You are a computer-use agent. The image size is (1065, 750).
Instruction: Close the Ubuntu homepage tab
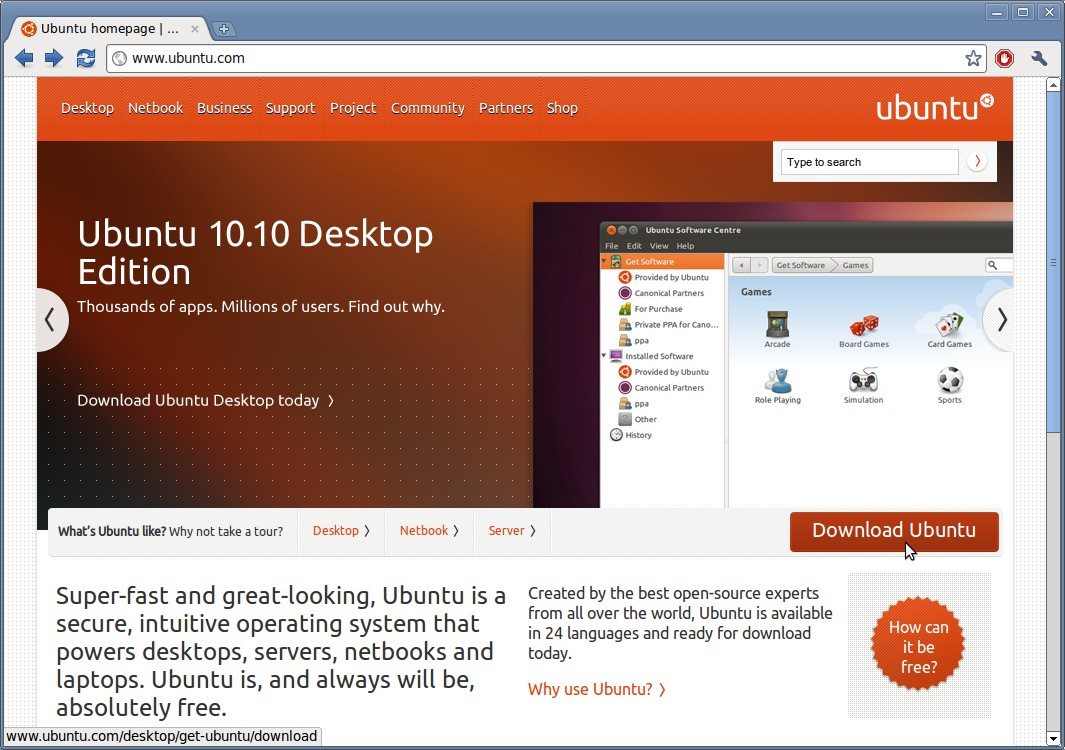click(195, 29)
